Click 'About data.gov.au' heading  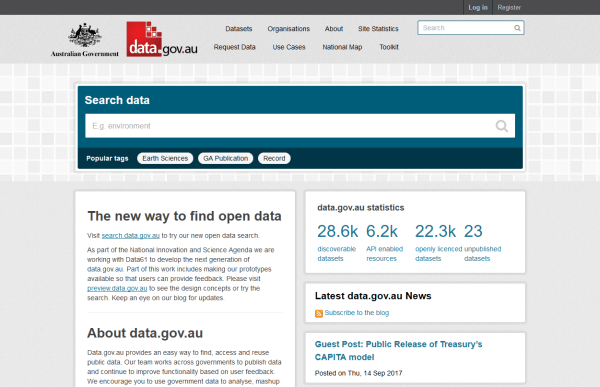145,333
